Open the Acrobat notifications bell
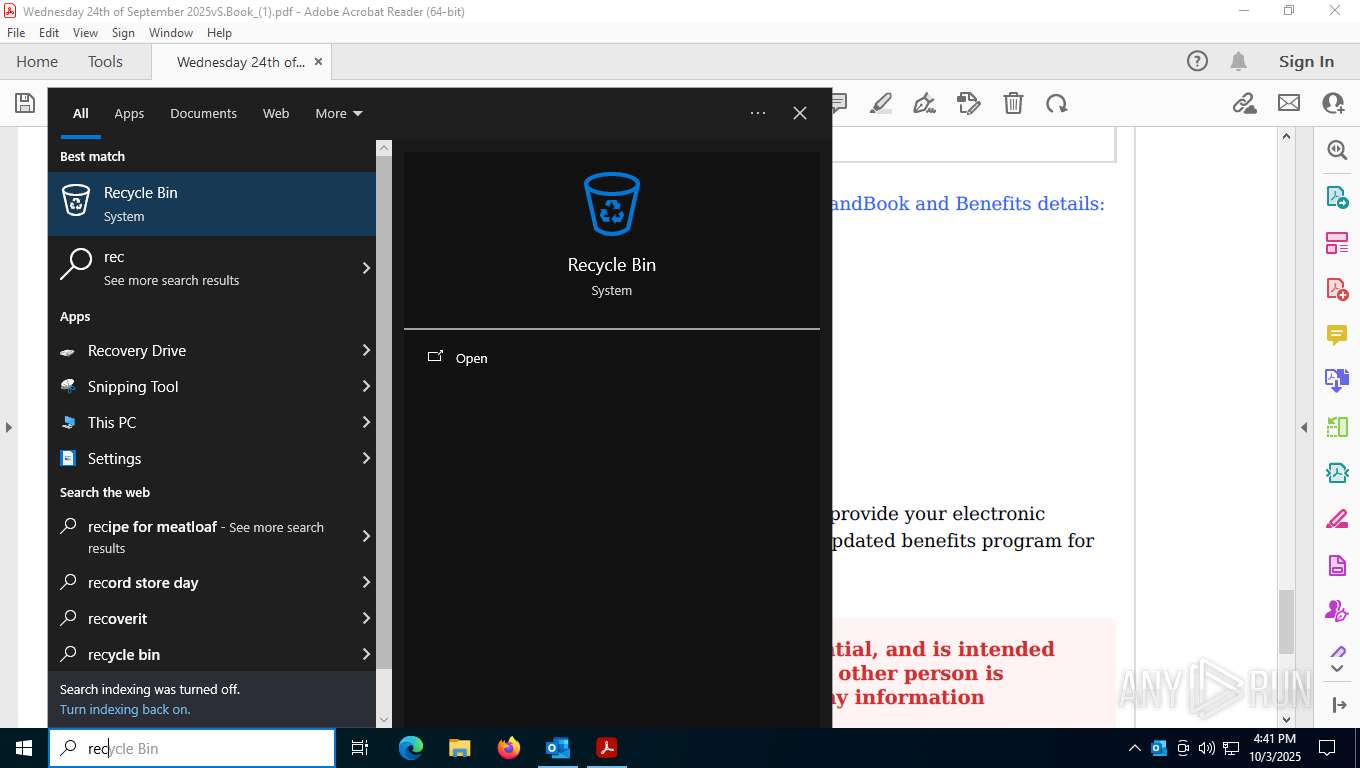This screenshot has width=1360, height=768. point(1238,61)
